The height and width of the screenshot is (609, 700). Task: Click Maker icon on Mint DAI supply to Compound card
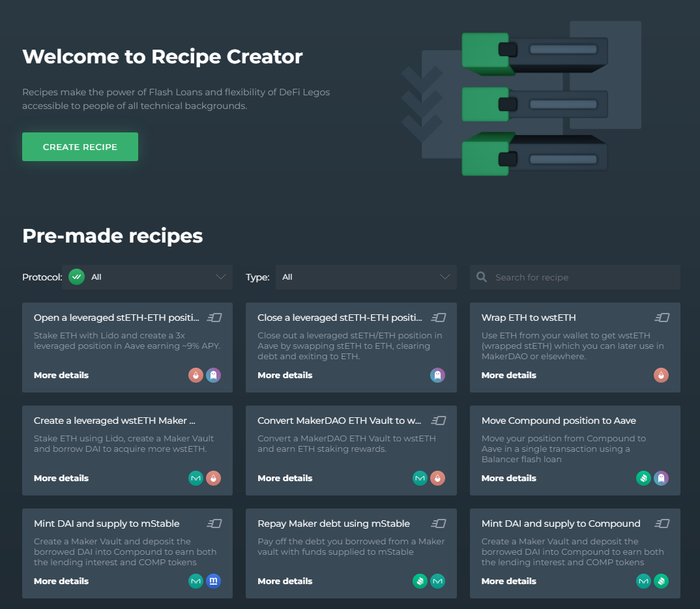(x=643, y=581)
